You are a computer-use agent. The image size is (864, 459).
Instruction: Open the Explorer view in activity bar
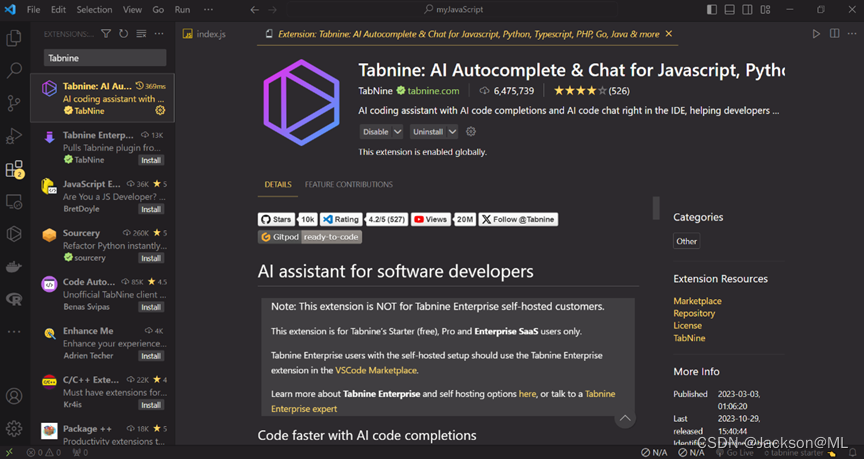point(14,38)
